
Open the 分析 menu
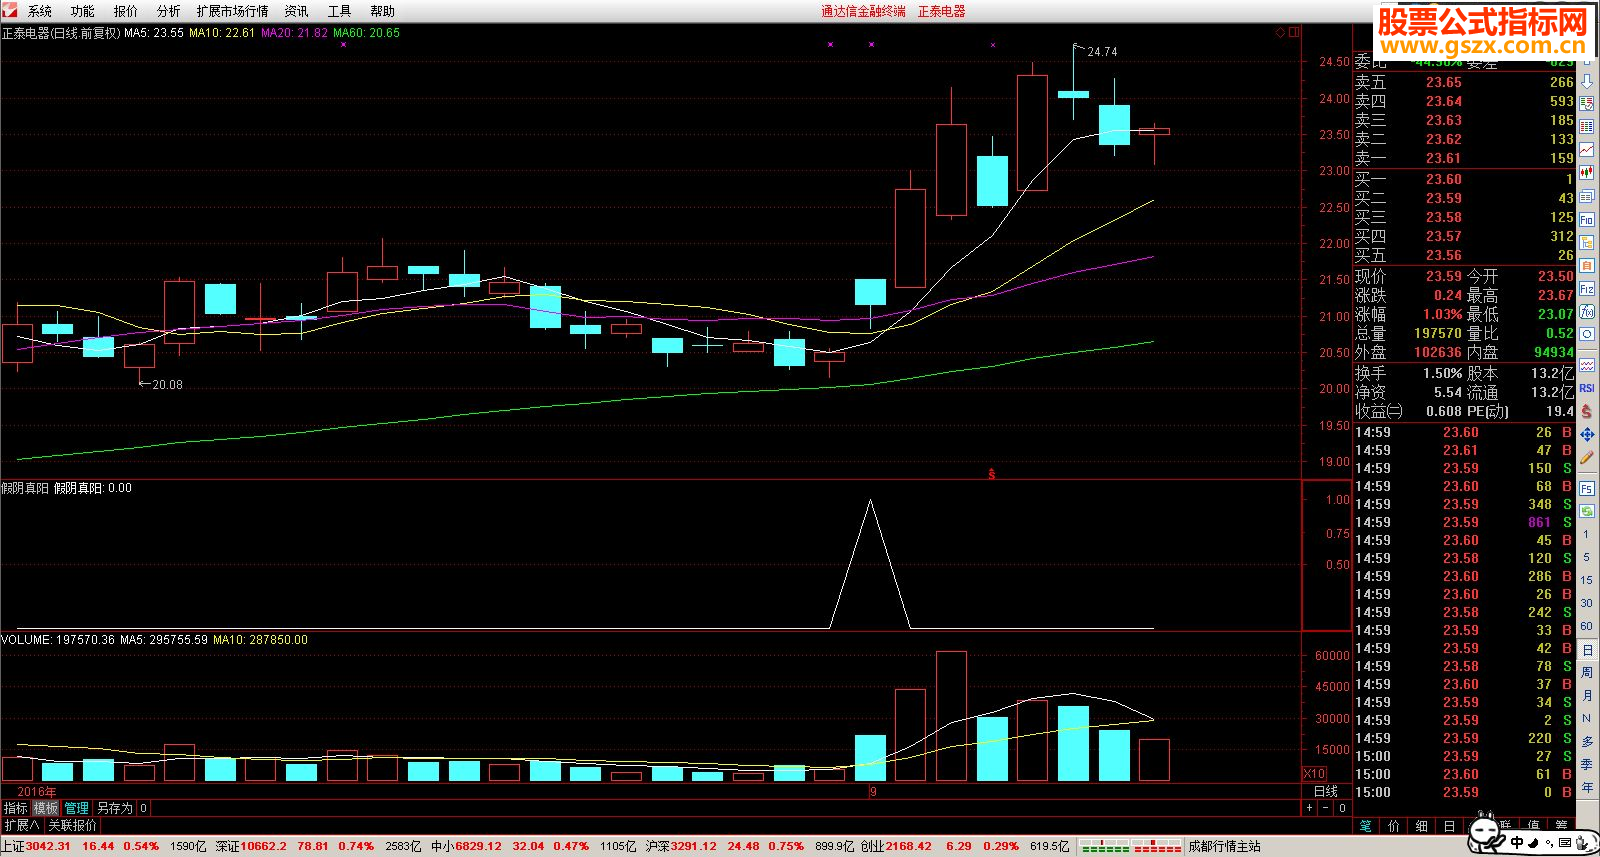click(168, 11)
